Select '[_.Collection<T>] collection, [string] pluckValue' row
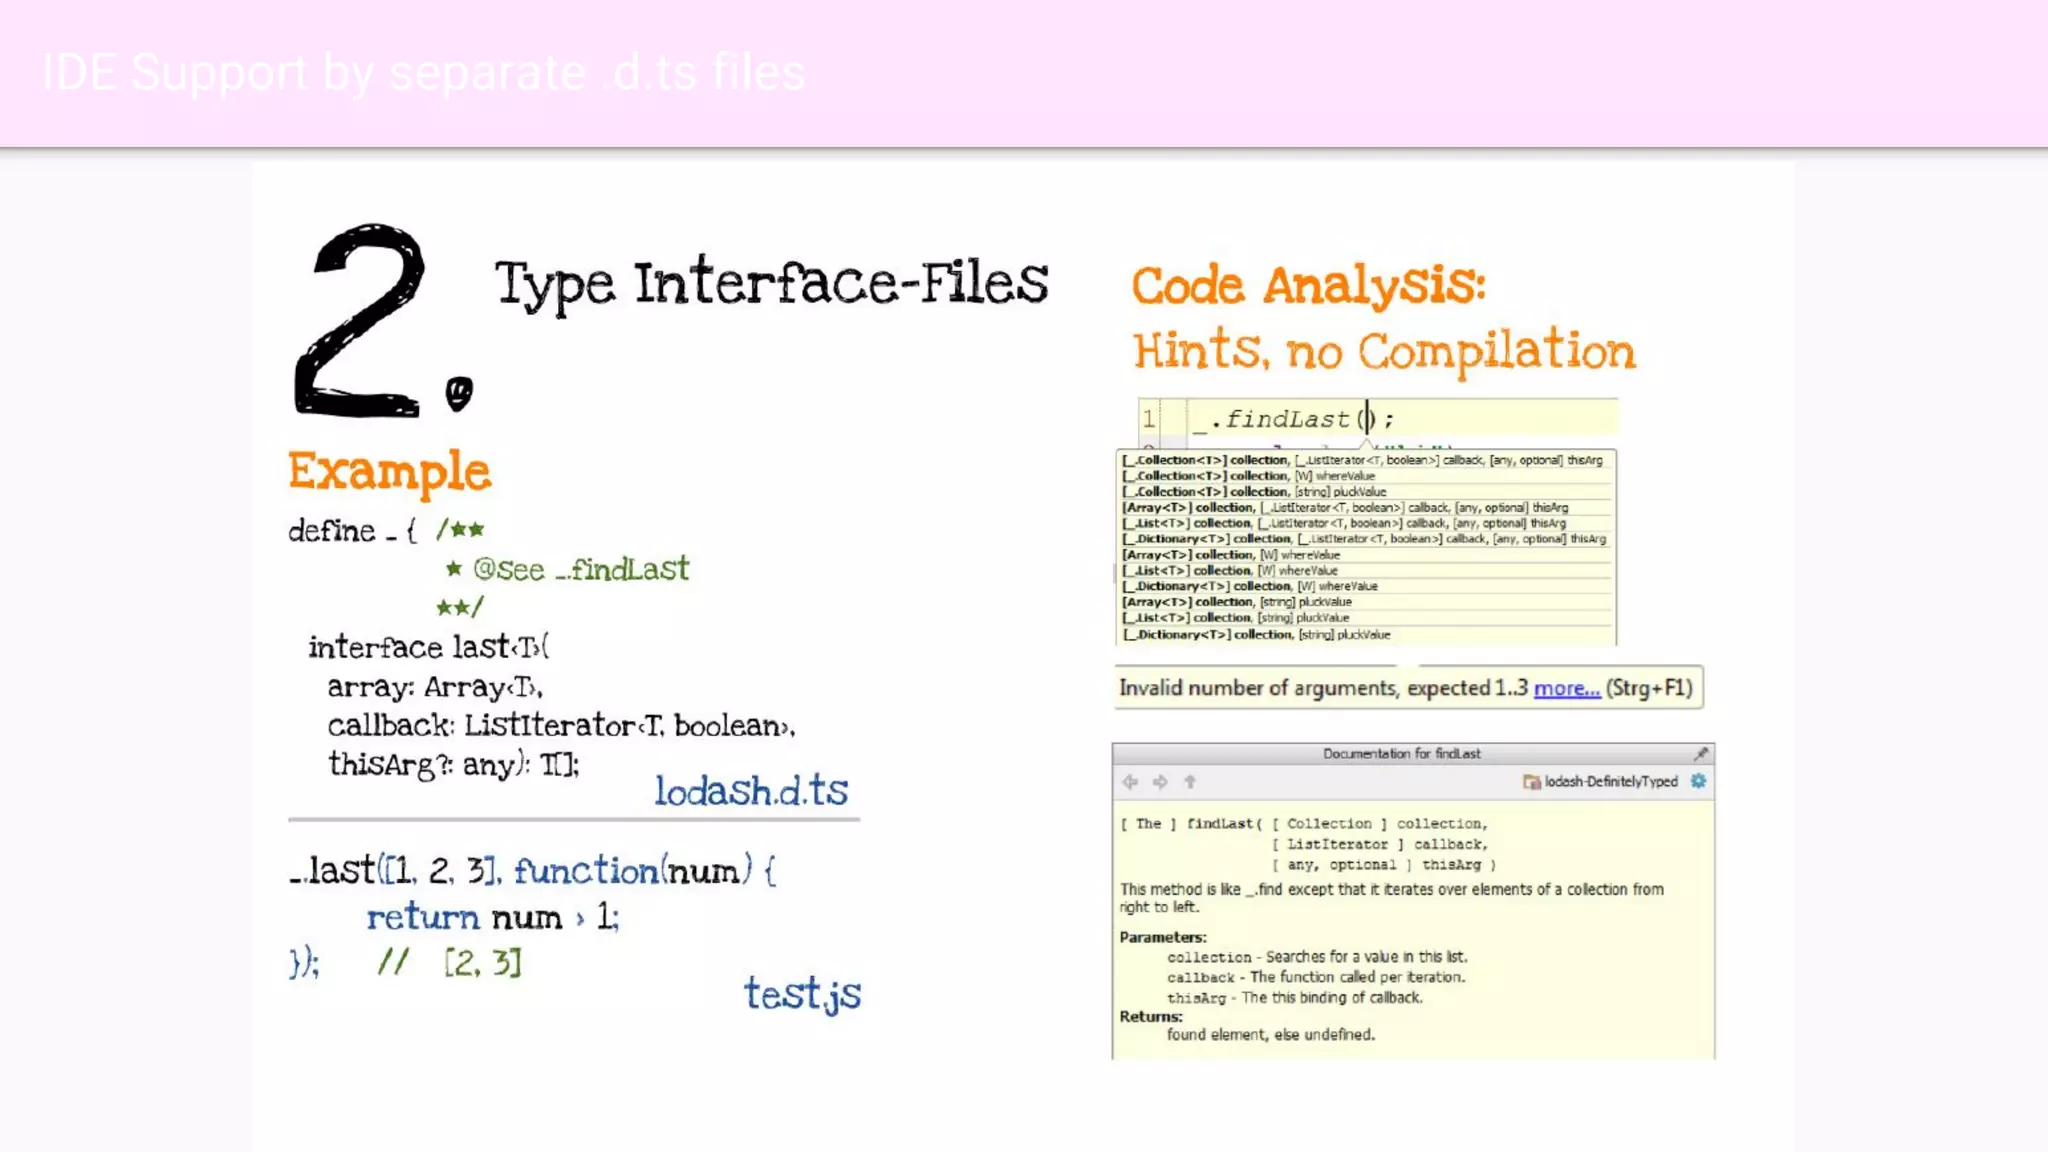This screenshot has height=1152, width=2048. click(x=1366, y=492)
